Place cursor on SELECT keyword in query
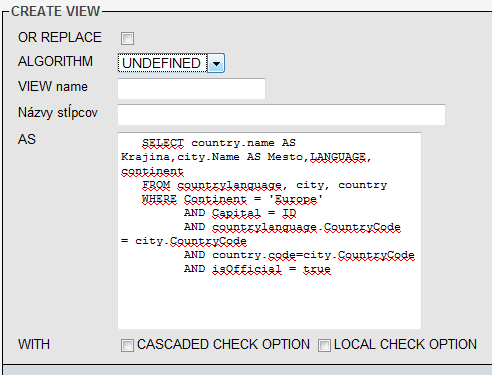The width and height of the screenshot is (492, 375). tap(163, 143)
